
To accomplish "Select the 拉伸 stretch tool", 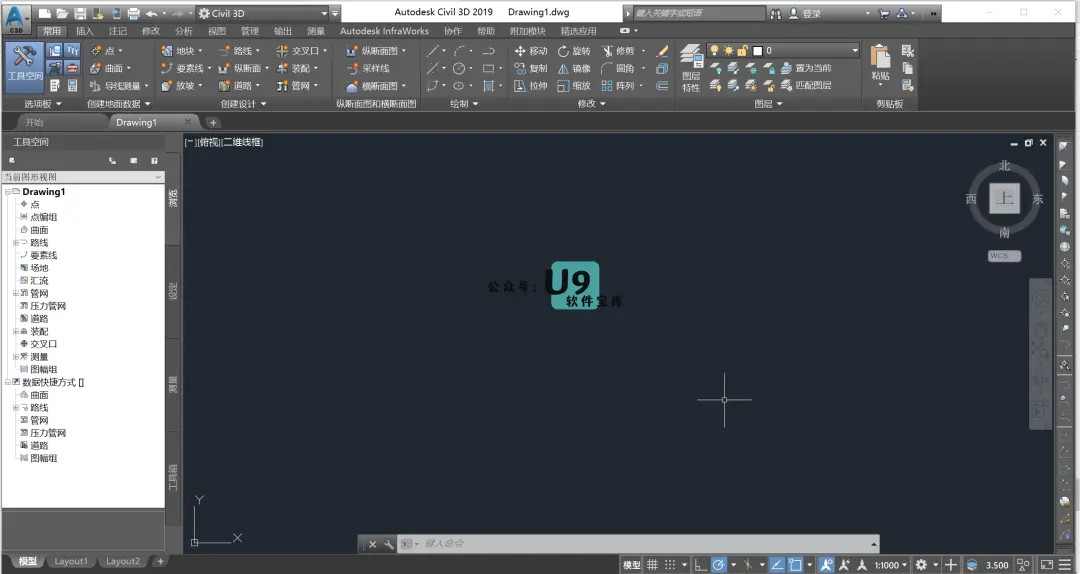I will point(530,85).
